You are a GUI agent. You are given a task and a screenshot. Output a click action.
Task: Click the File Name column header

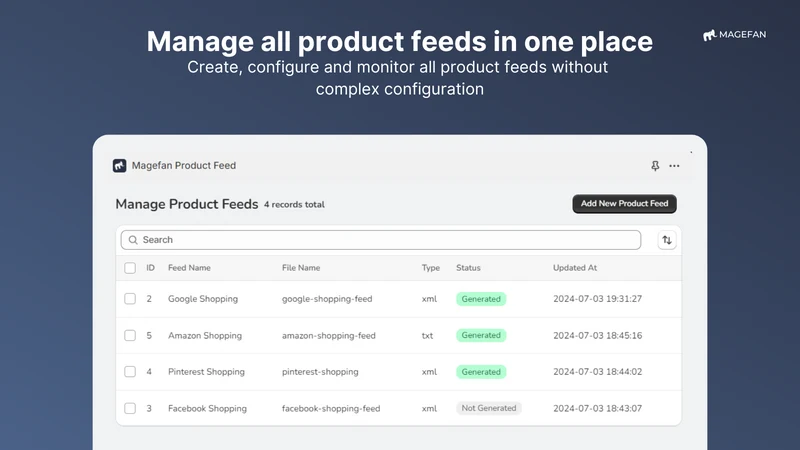pos(301,268)
